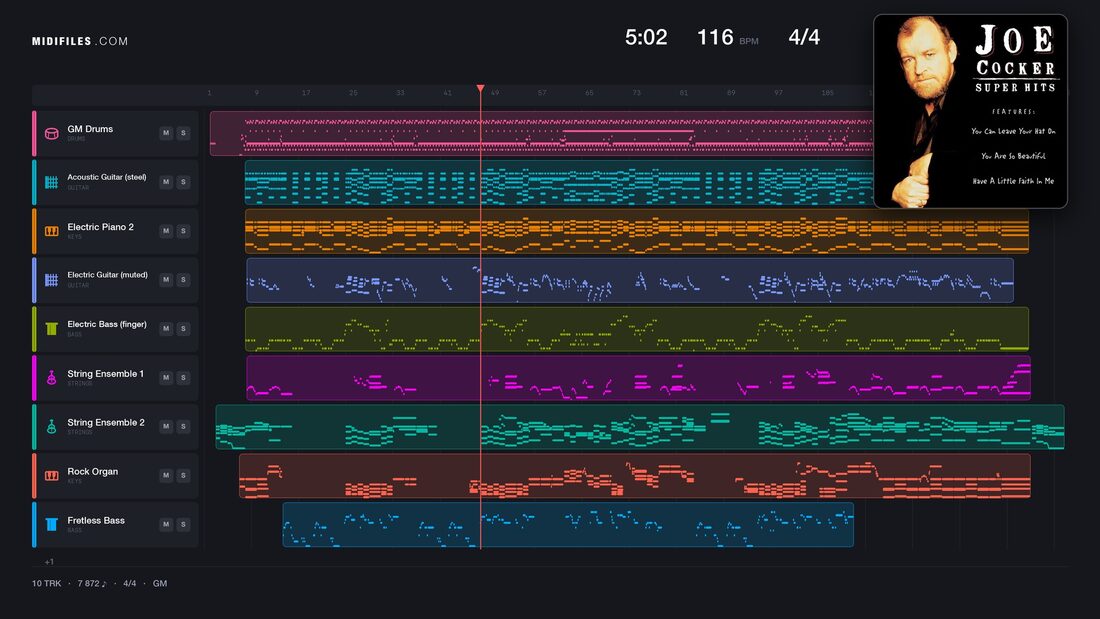Select the orange Electric Piano 2 clip
1100x619 pixels.
click(x=637, y=231)
